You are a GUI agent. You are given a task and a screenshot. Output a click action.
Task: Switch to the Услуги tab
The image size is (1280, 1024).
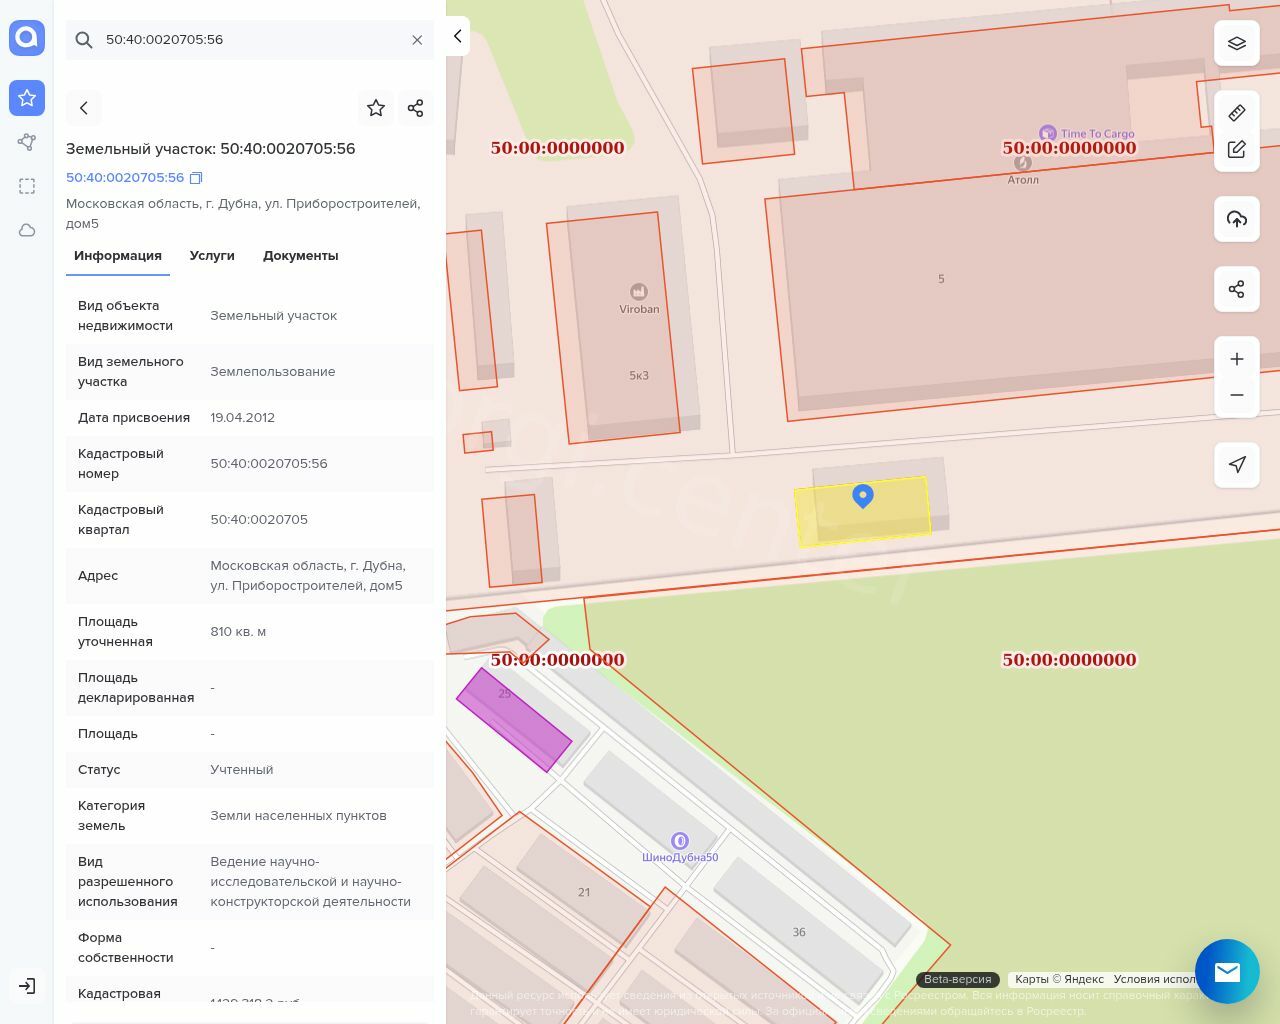click(212, 256)
